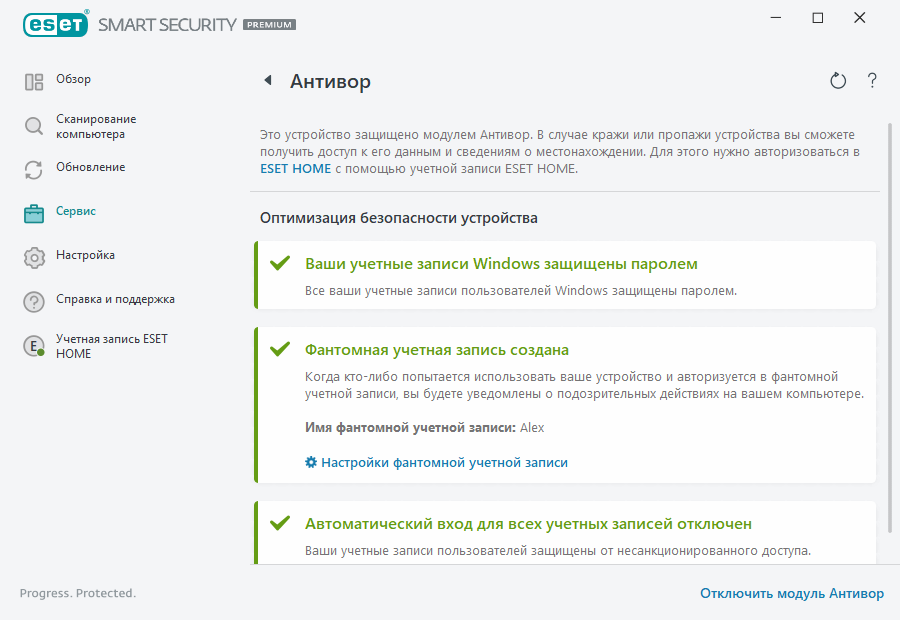
Task: Switch to the Обновление section
Action: pos(90,167)
